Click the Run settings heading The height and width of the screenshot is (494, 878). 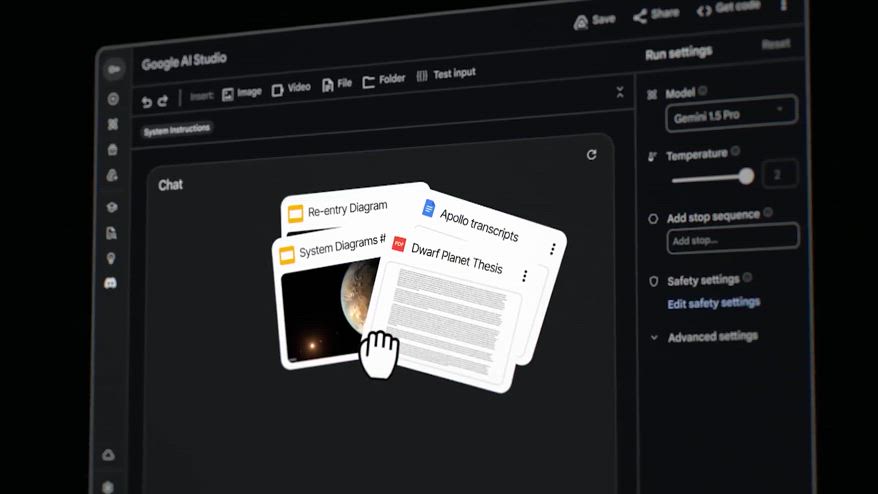click(x=679, y=54)
